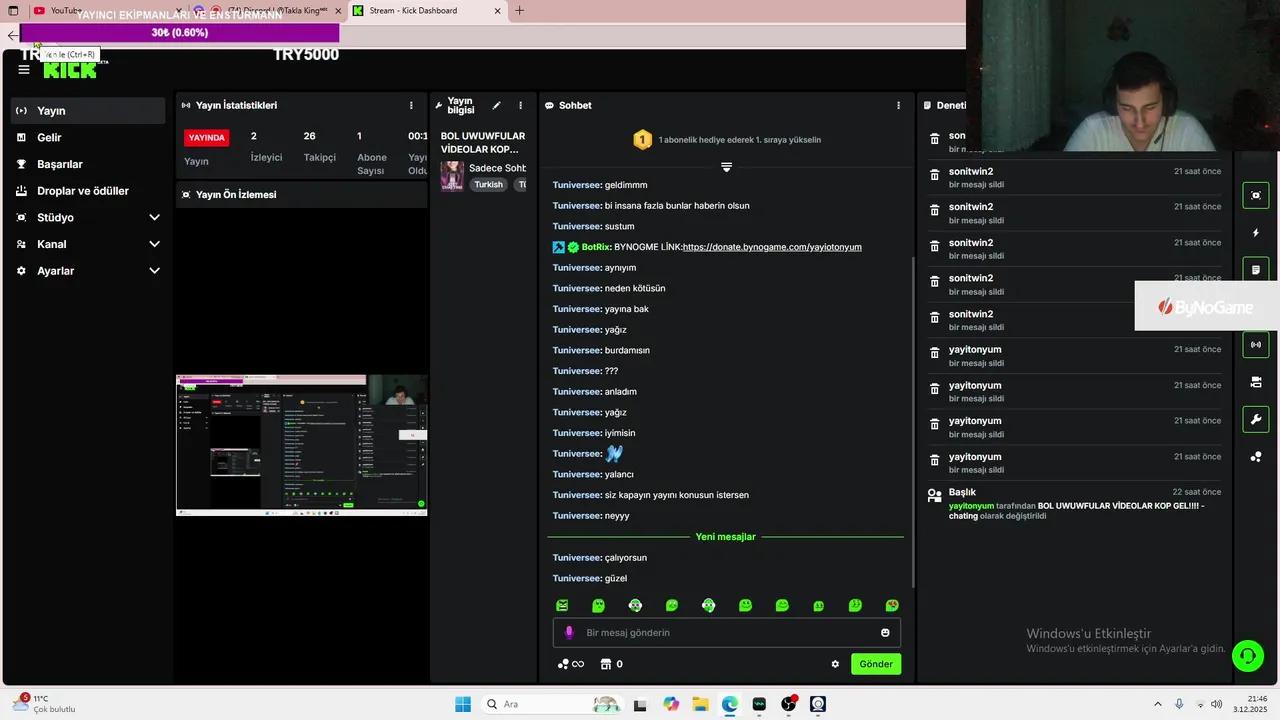Open green headset support button
Viewport: 1280px width, 720px height.
coord(1248,656)
